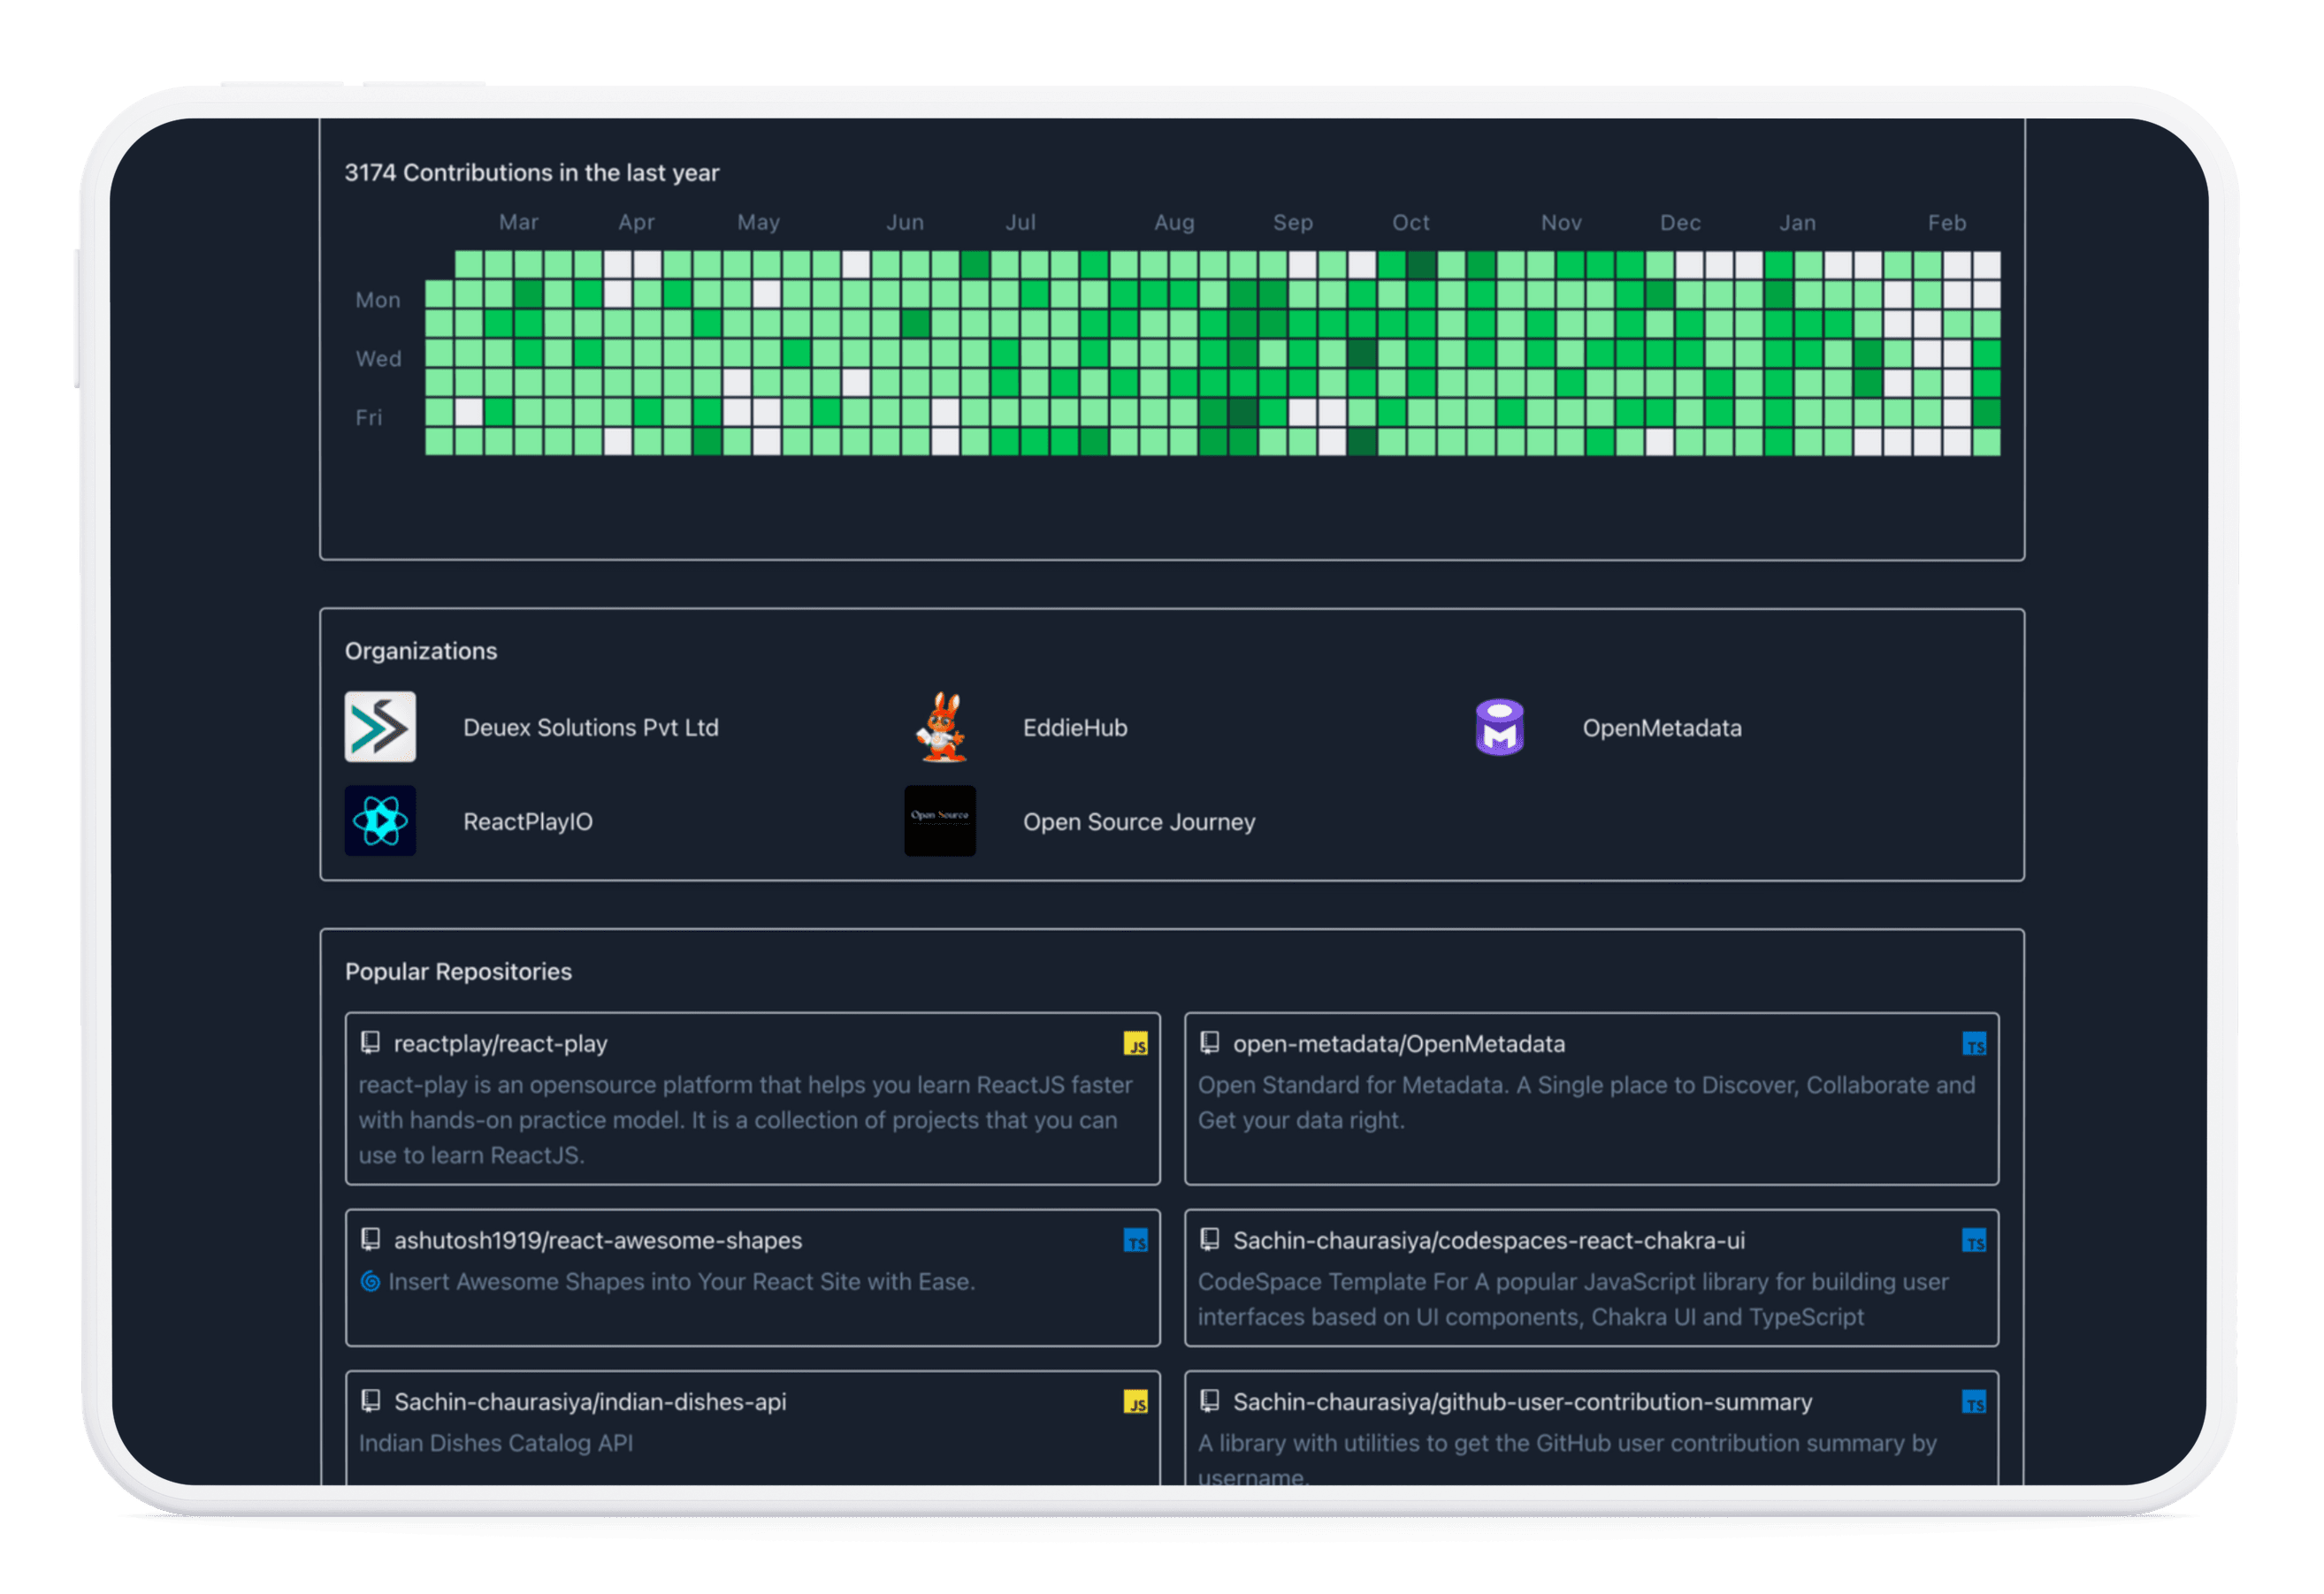This screenshot has width=2324, height=1594.
Task: Click the TS badge on the react-awesome-shapes card
Action: tap(1135, 1241)
